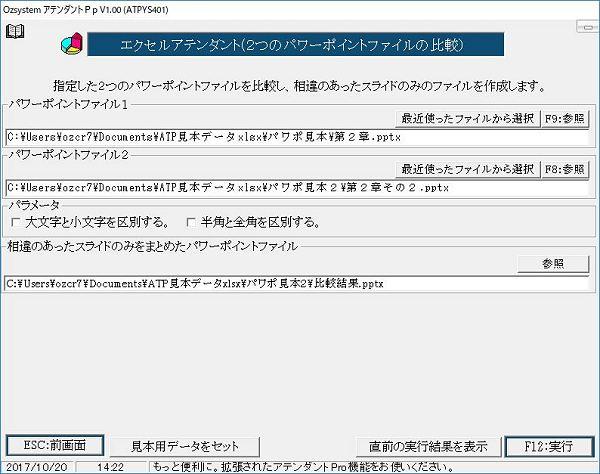Select recent file for PowerPoint file 1

click(467, 119)
